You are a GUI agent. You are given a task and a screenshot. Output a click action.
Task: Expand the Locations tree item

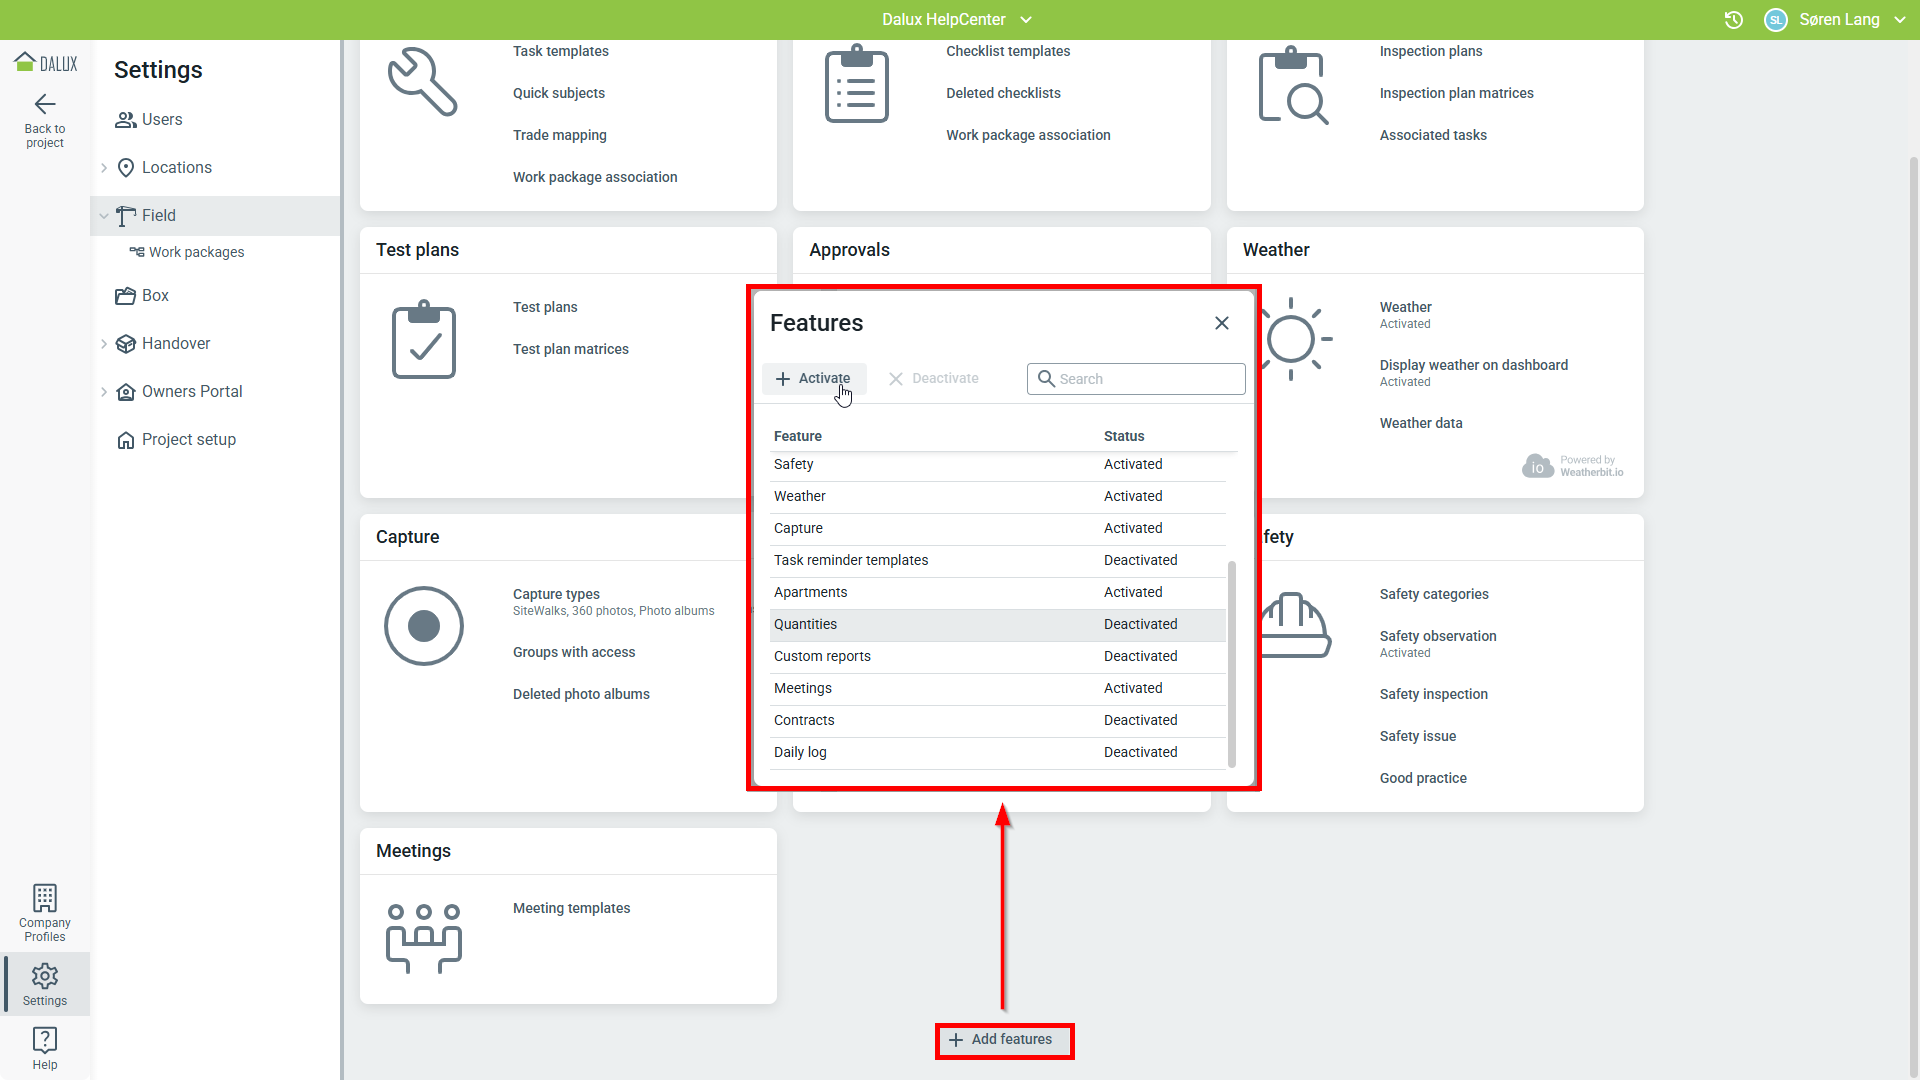[x=104, y=168]
